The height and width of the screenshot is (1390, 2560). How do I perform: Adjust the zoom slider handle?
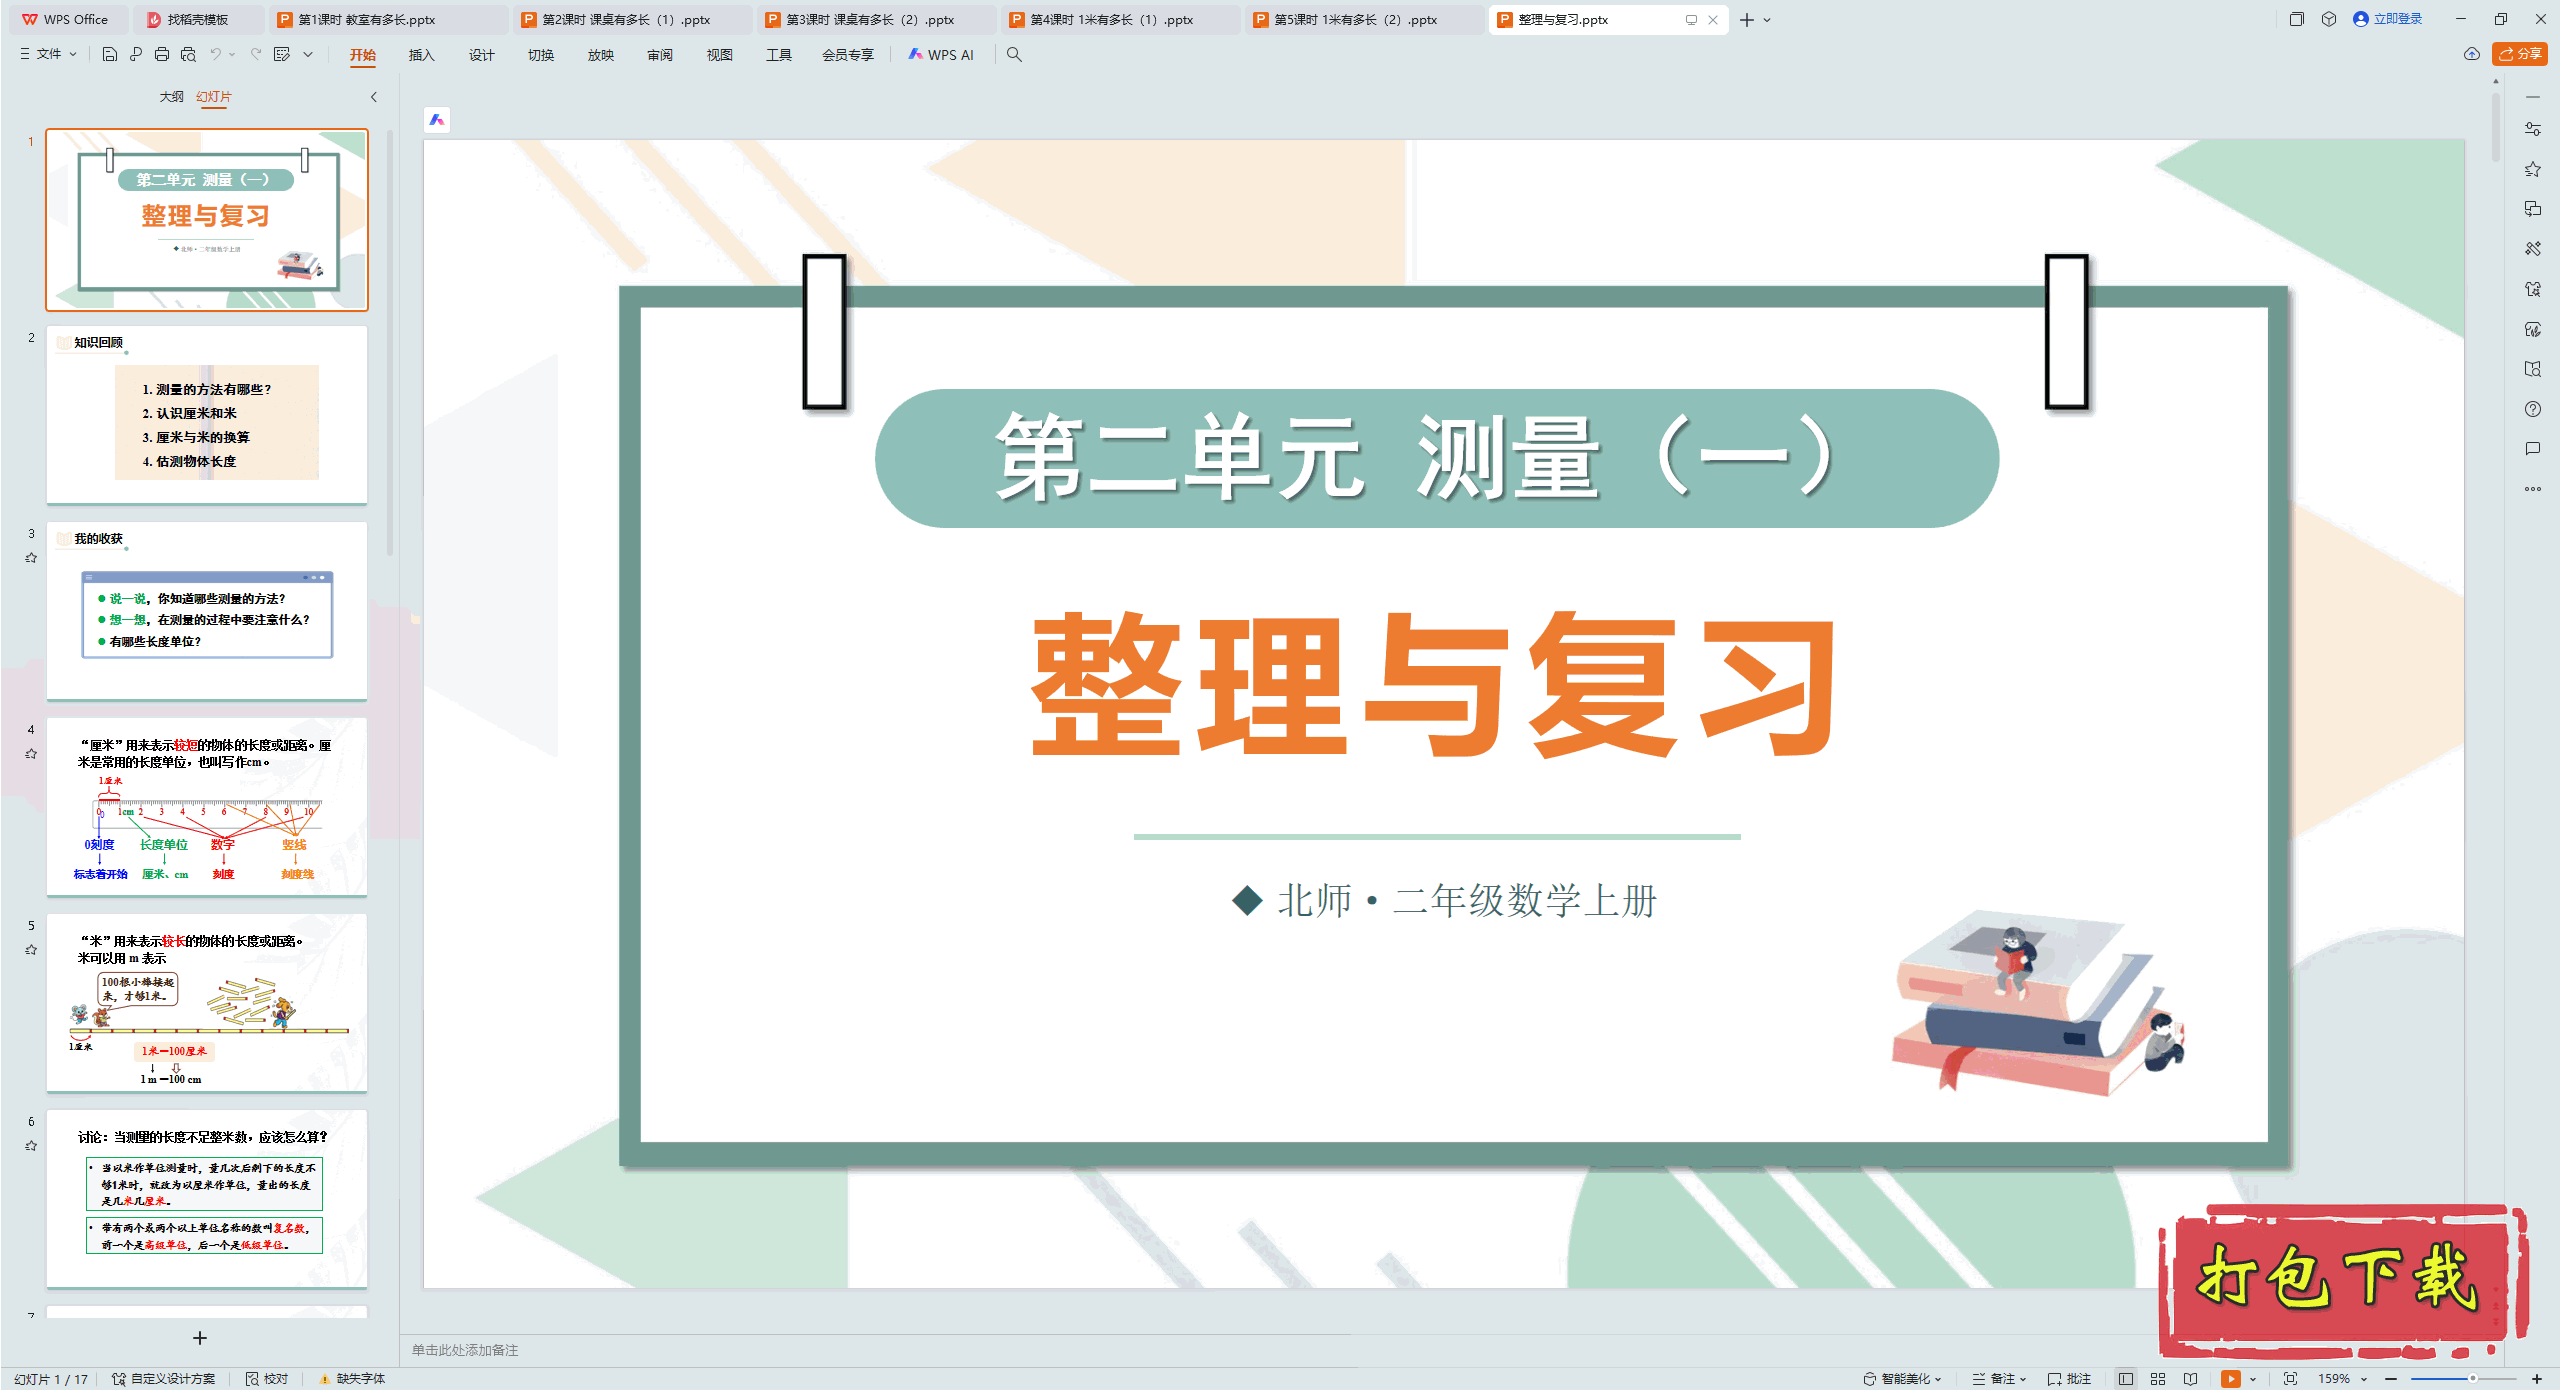(x=2472, y=1378)
